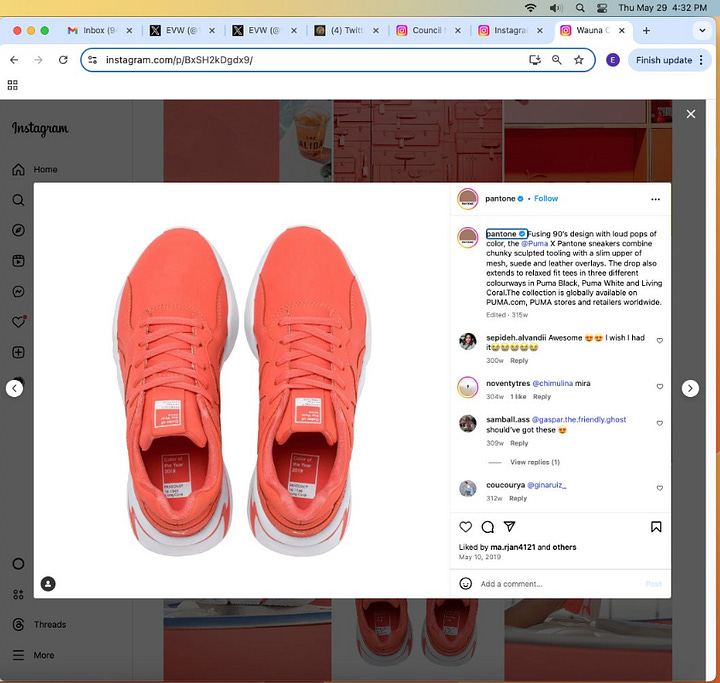720x683 pixels.
Task: Open a new browser tab
Action: point(646,30)
